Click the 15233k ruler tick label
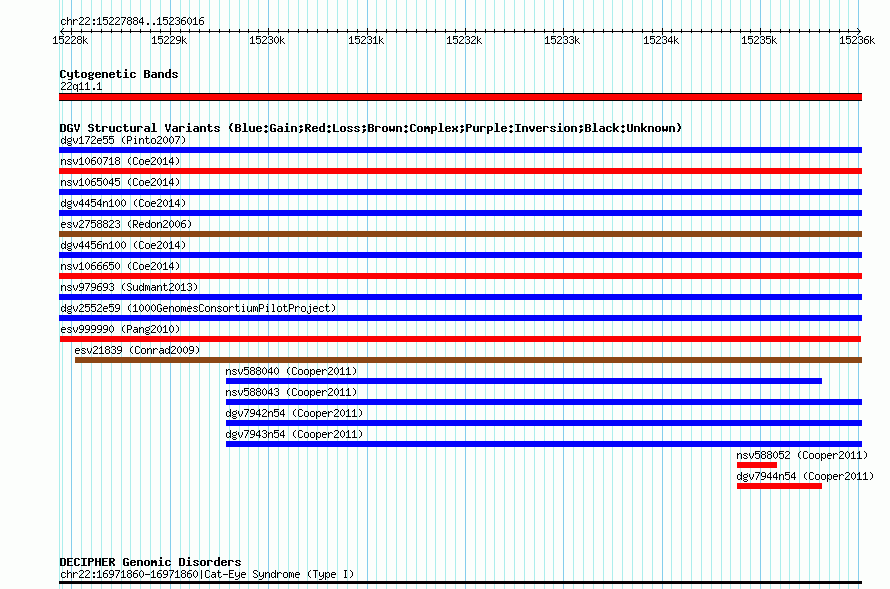 pos(562,40)
